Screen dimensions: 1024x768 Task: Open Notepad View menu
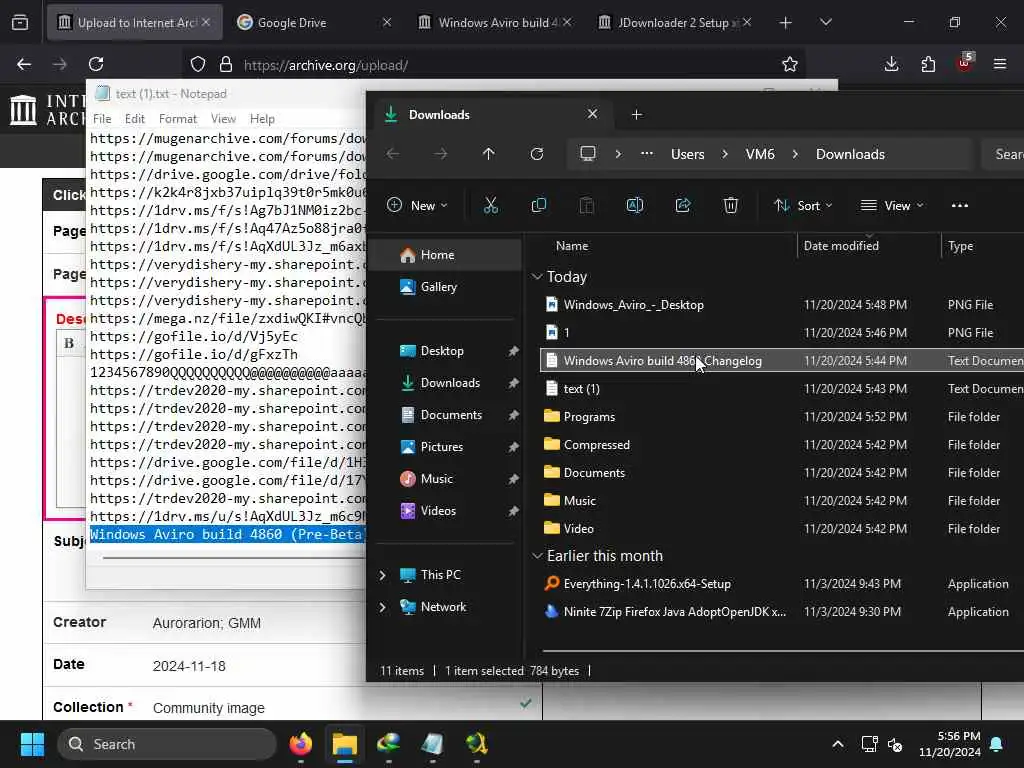click(x=223, y=119)
